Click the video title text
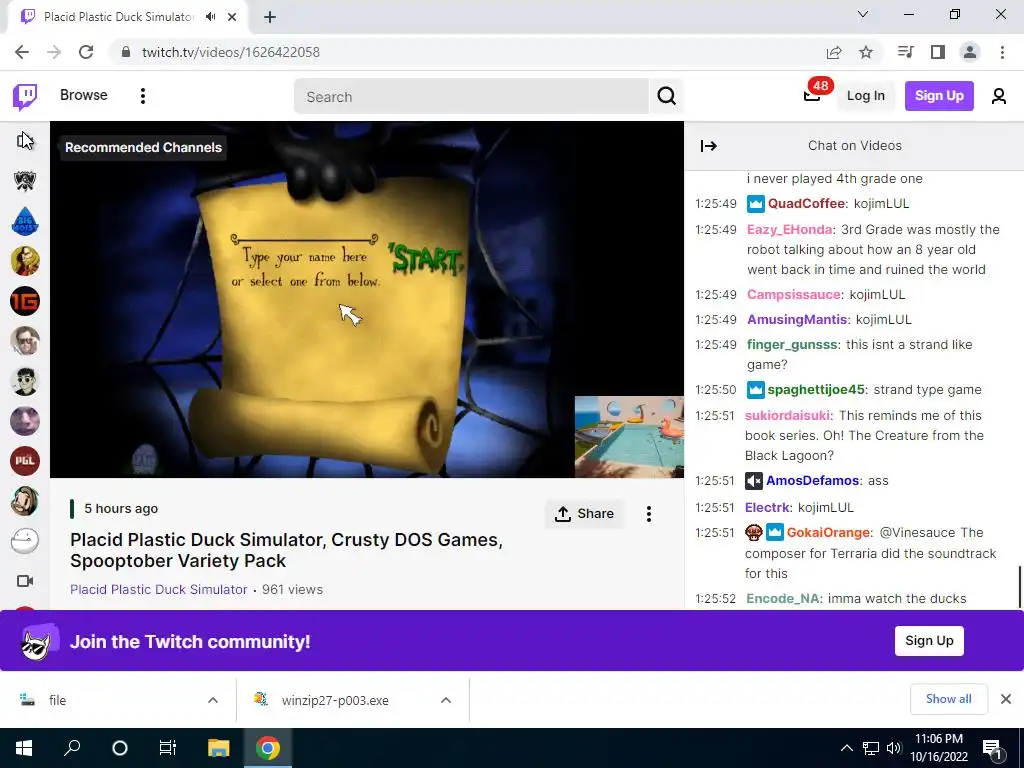1024x768 pixels. 286,550
